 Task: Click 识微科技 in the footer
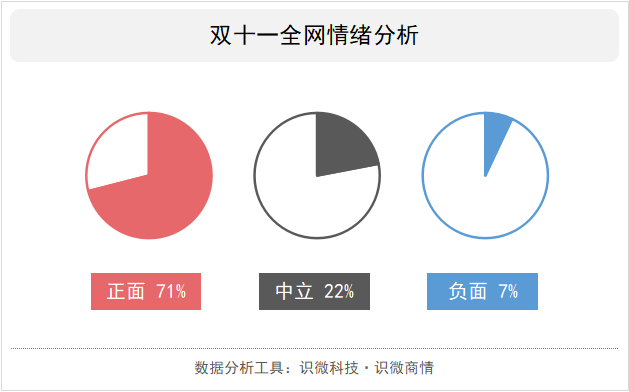point(329,368)
